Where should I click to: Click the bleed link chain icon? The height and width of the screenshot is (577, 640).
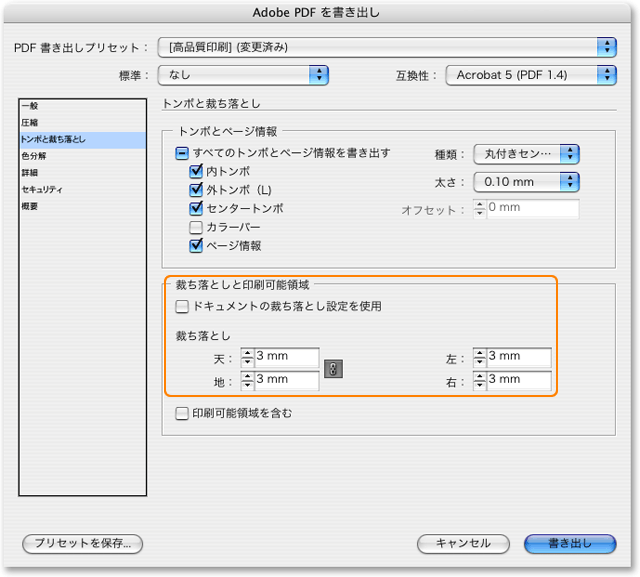click(334, 369)
